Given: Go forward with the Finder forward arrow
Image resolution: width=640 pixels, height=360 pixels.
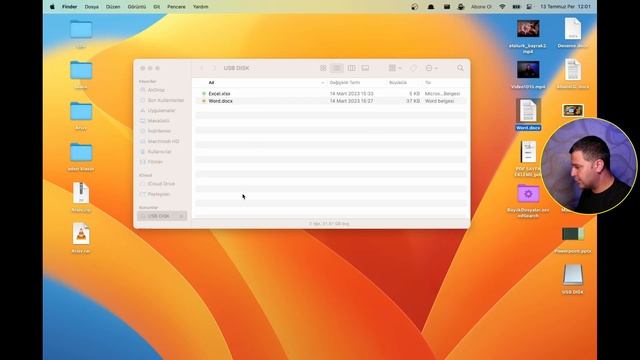Looking at the screenshot, I should pos(214,68).
